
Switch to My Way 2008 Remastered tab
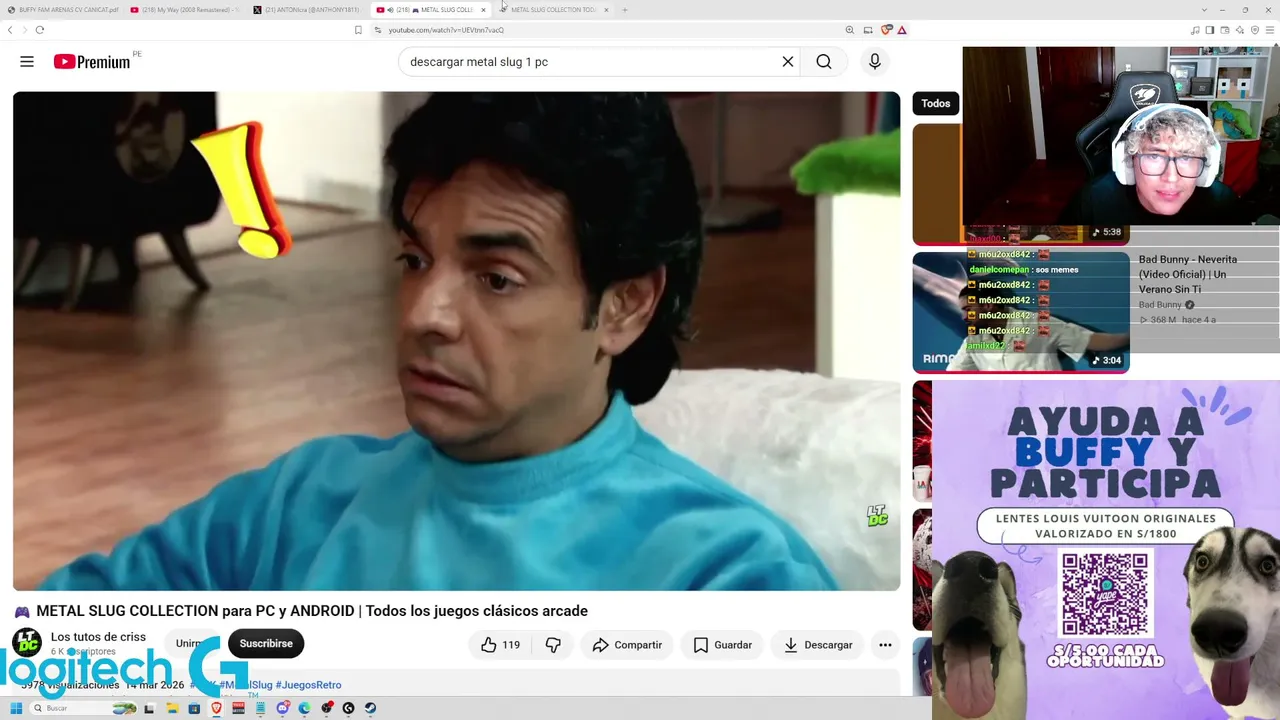(185, 10)
